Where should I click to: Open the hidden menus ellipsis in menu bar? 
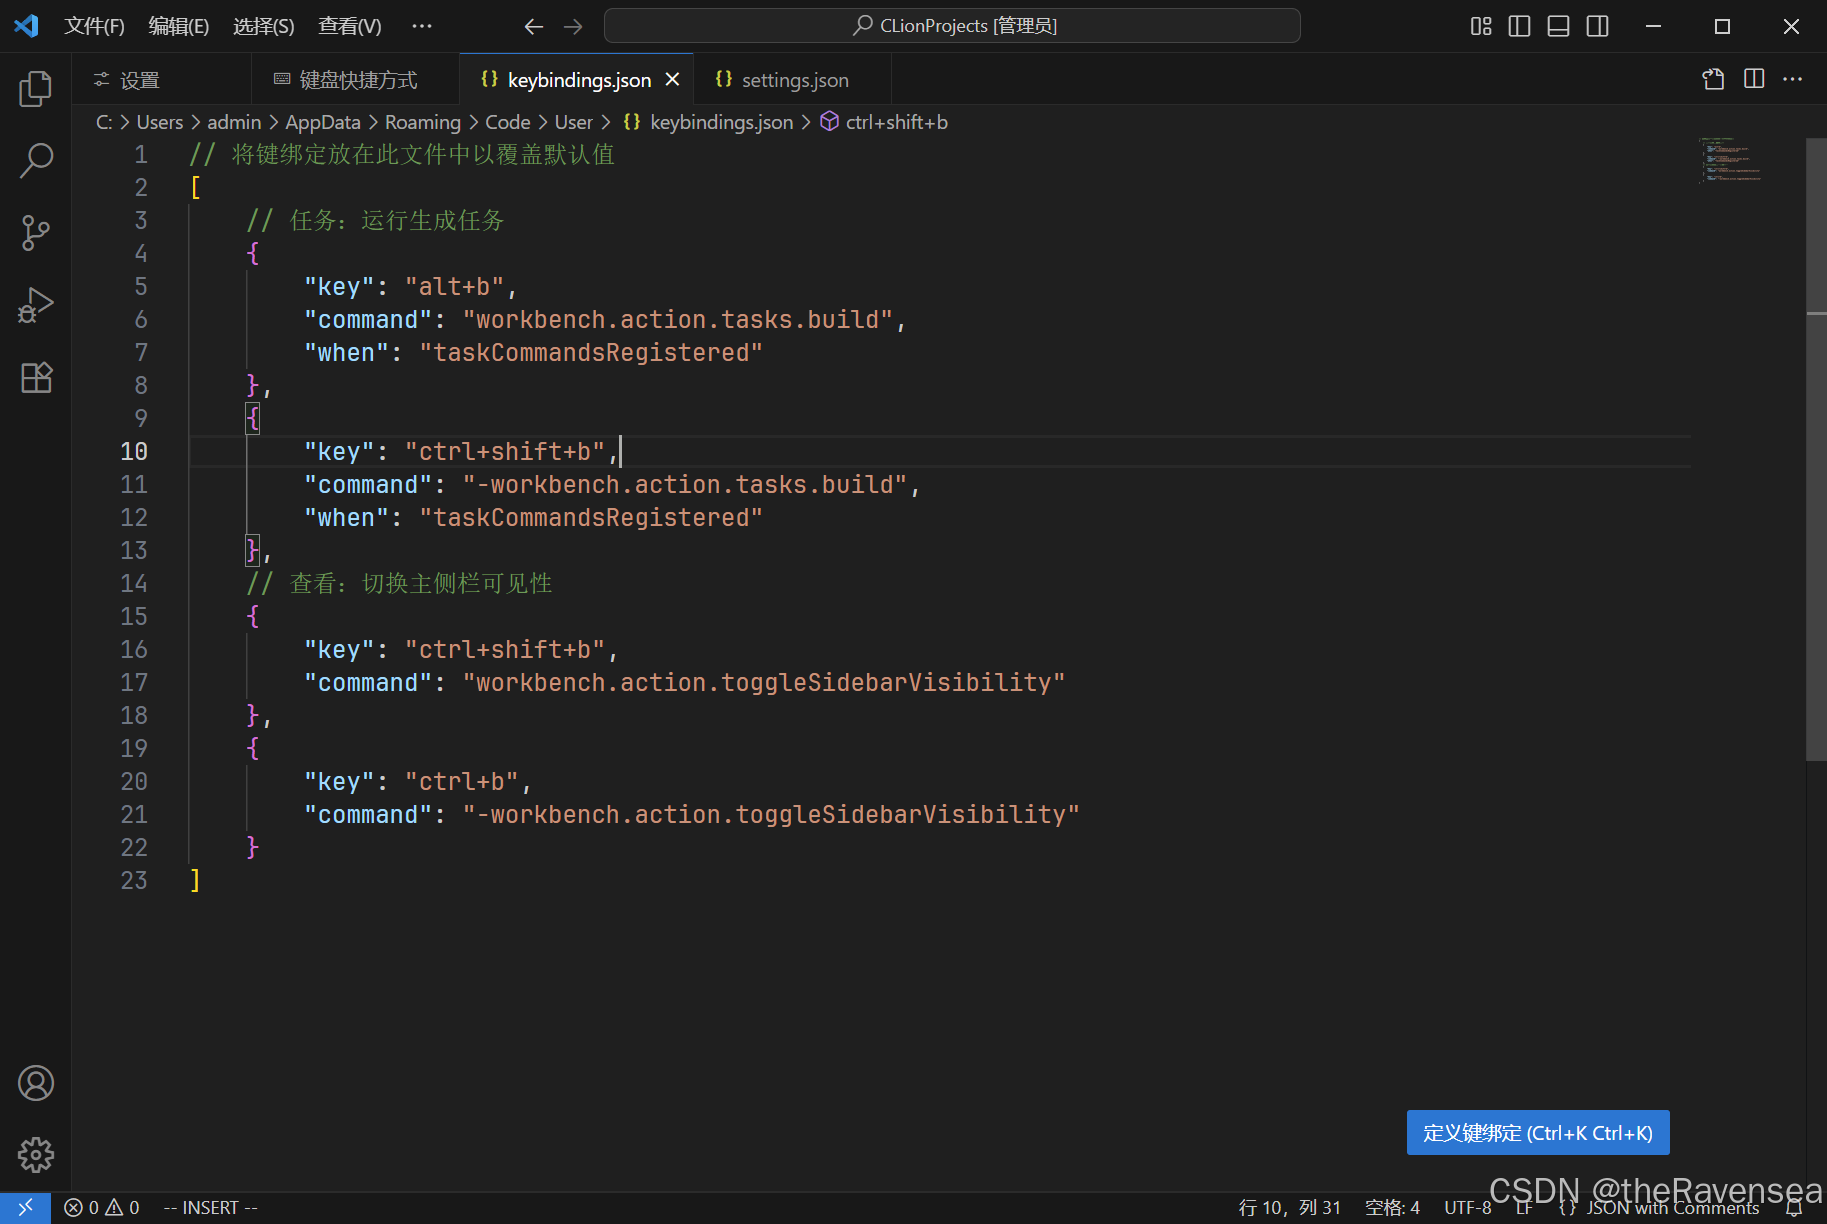pyautogui.click(x=422, y=26)
